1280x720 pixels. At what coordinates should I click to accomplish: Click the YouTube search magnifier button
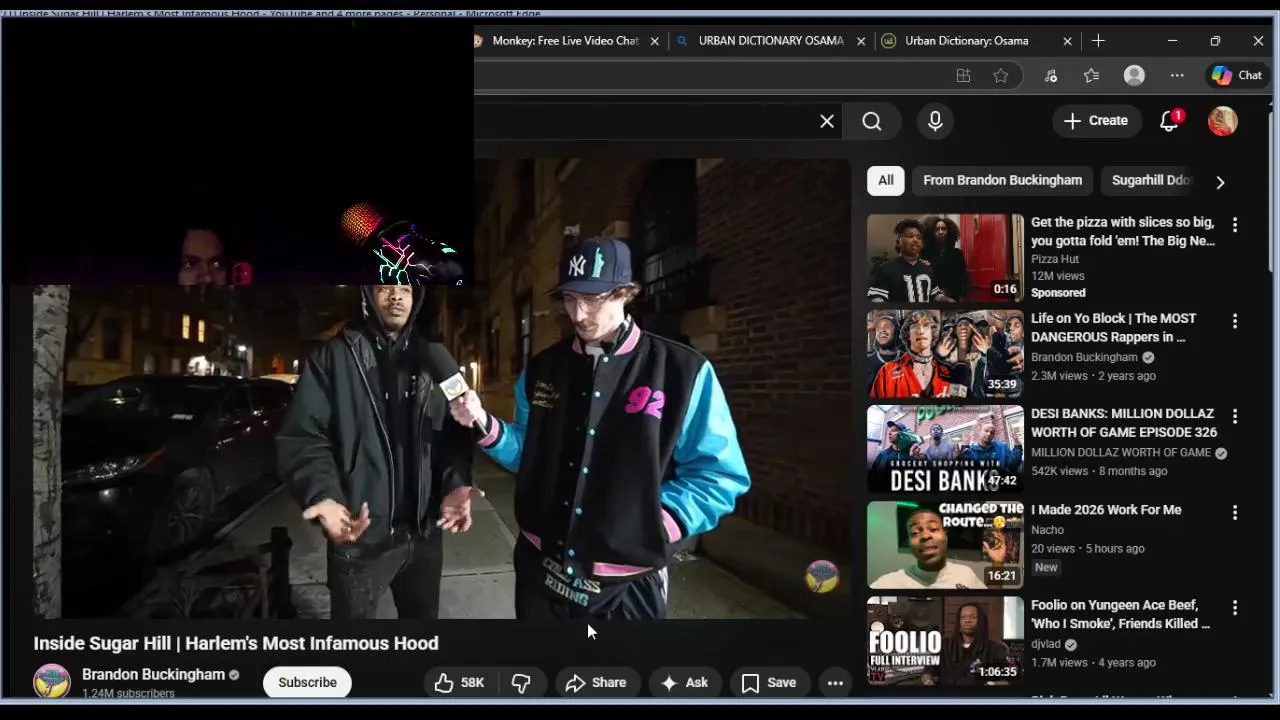coord(872,121)
